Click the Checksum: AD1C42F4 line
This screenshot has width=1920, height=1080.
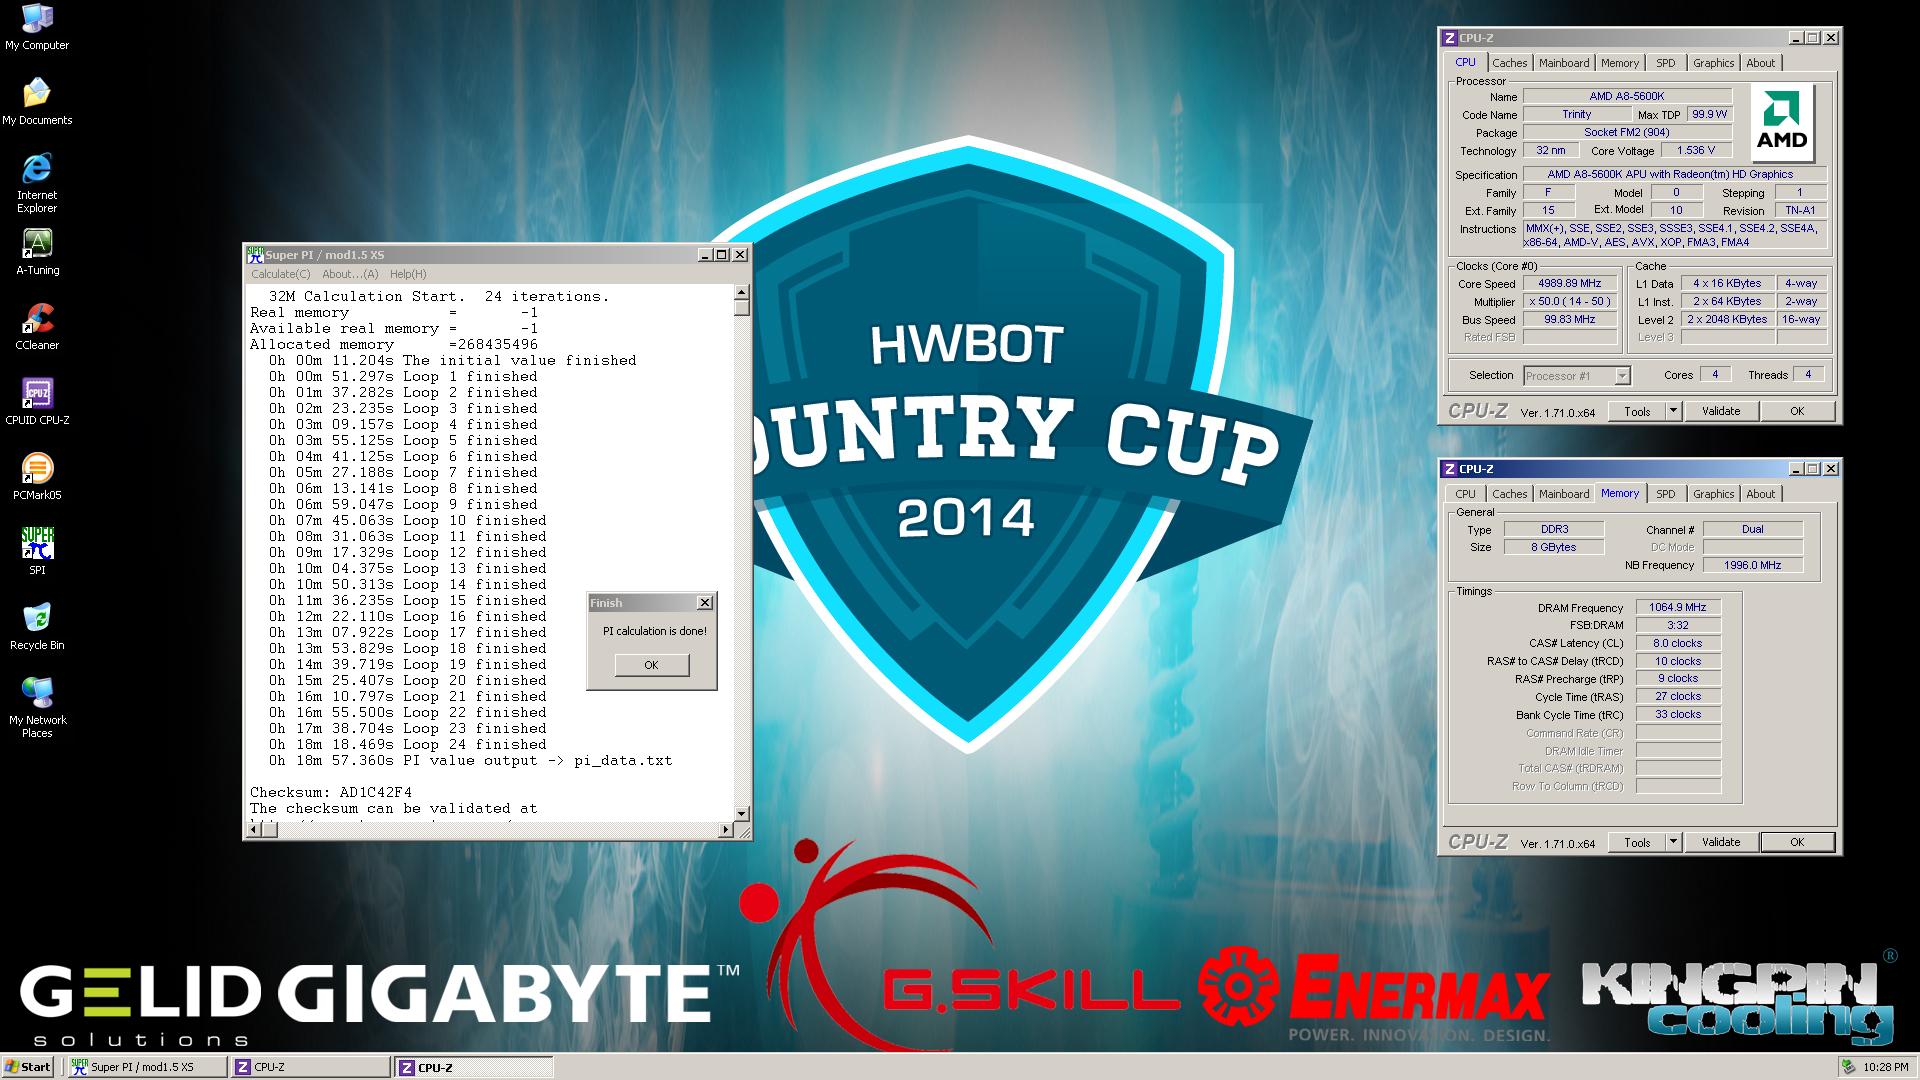[331, 793]
